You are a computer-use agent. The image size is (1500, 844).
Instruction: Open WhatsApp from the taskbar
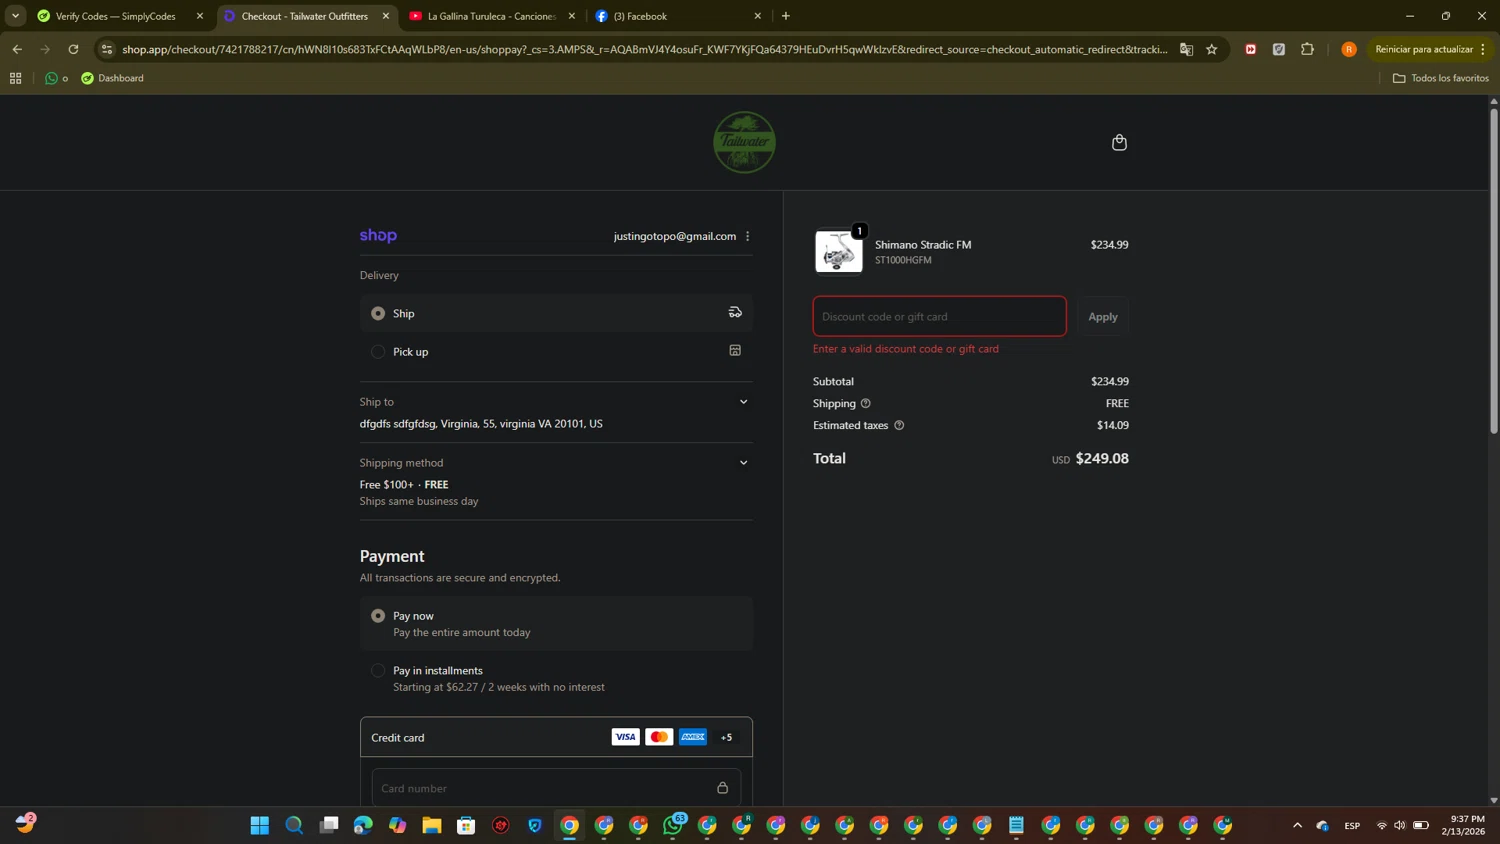point(673,825)
